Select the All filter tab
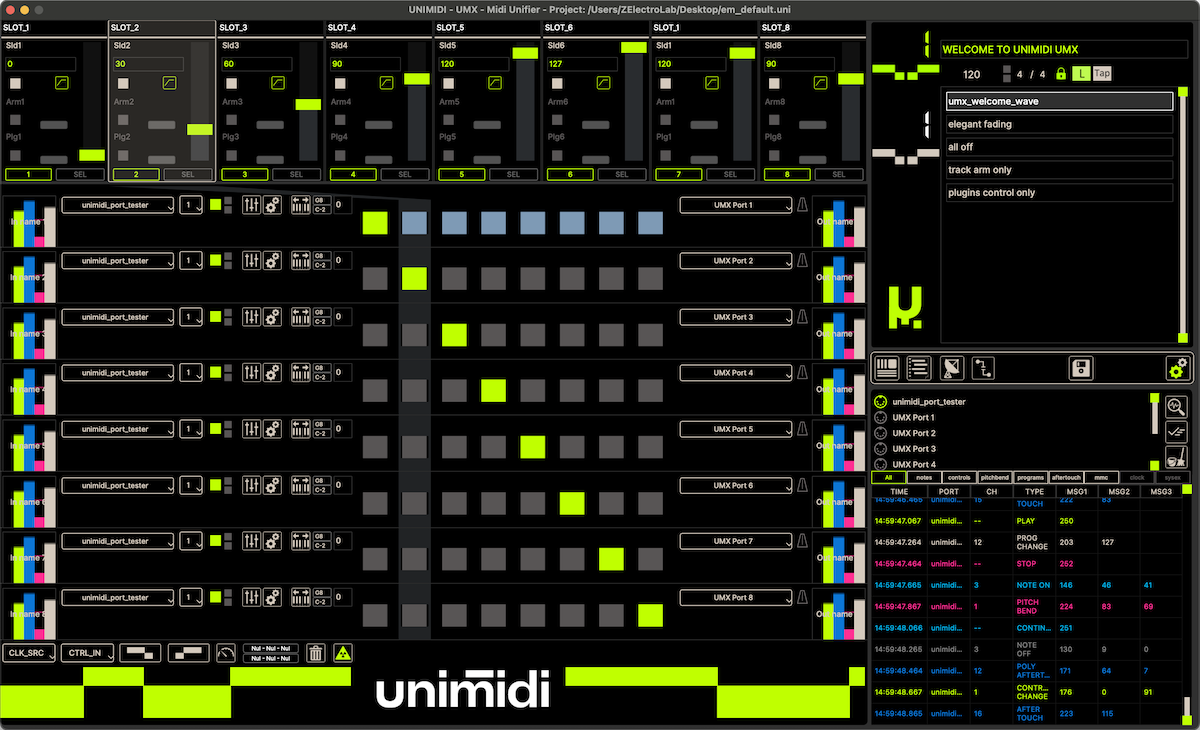 click(887, 478)
